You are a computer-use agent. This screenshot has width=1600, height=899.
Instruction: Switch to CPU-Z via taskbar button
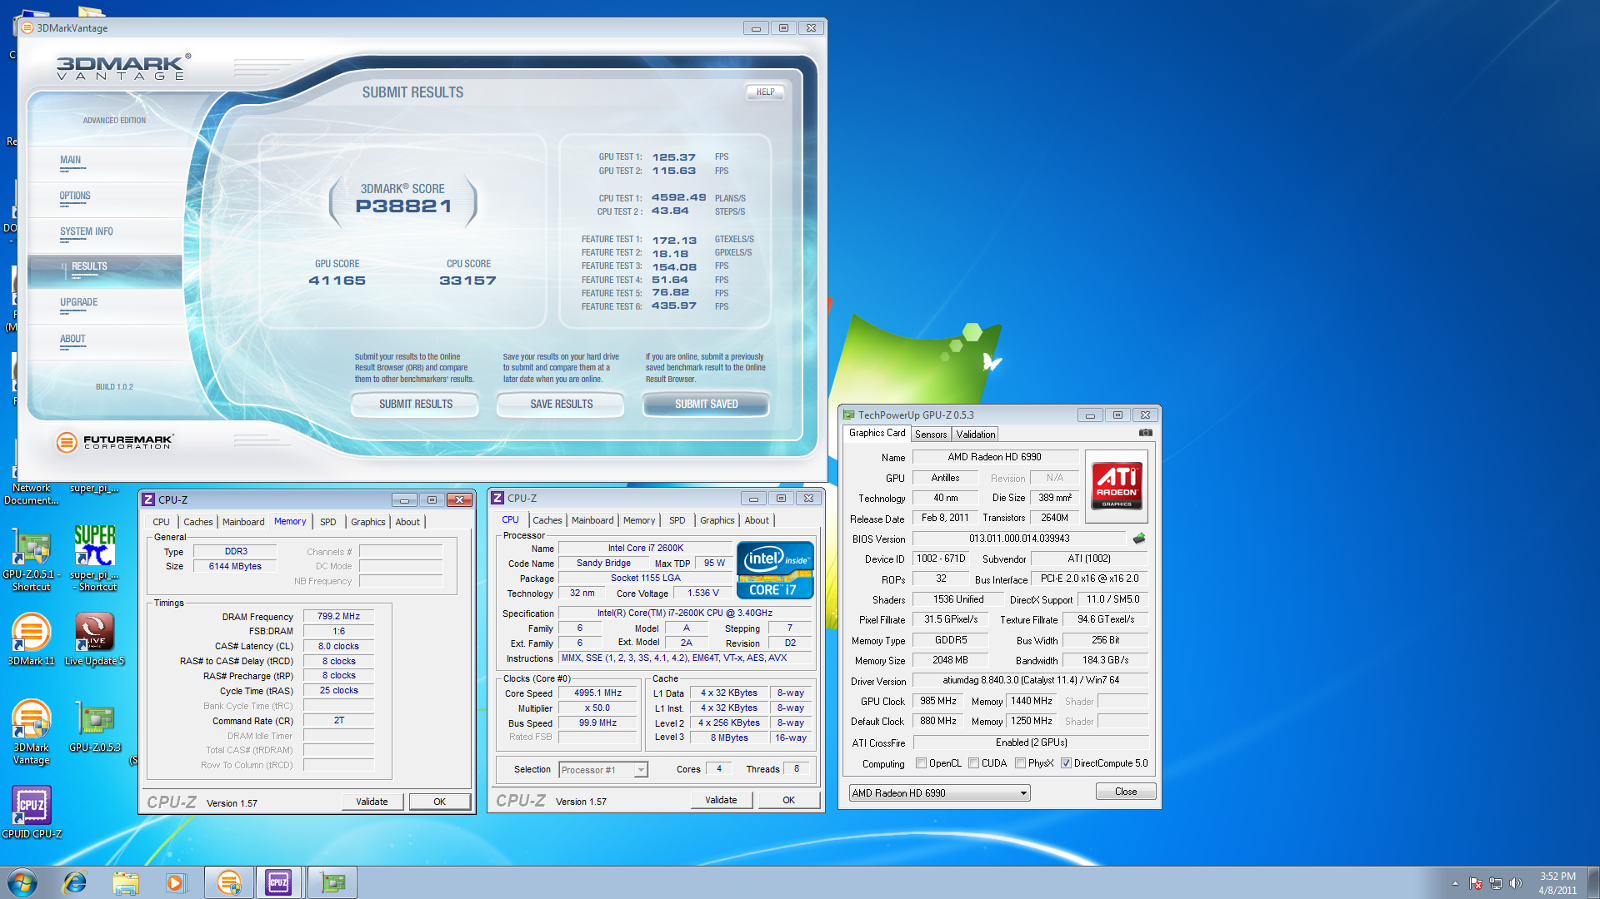click(x=279, y=882)
